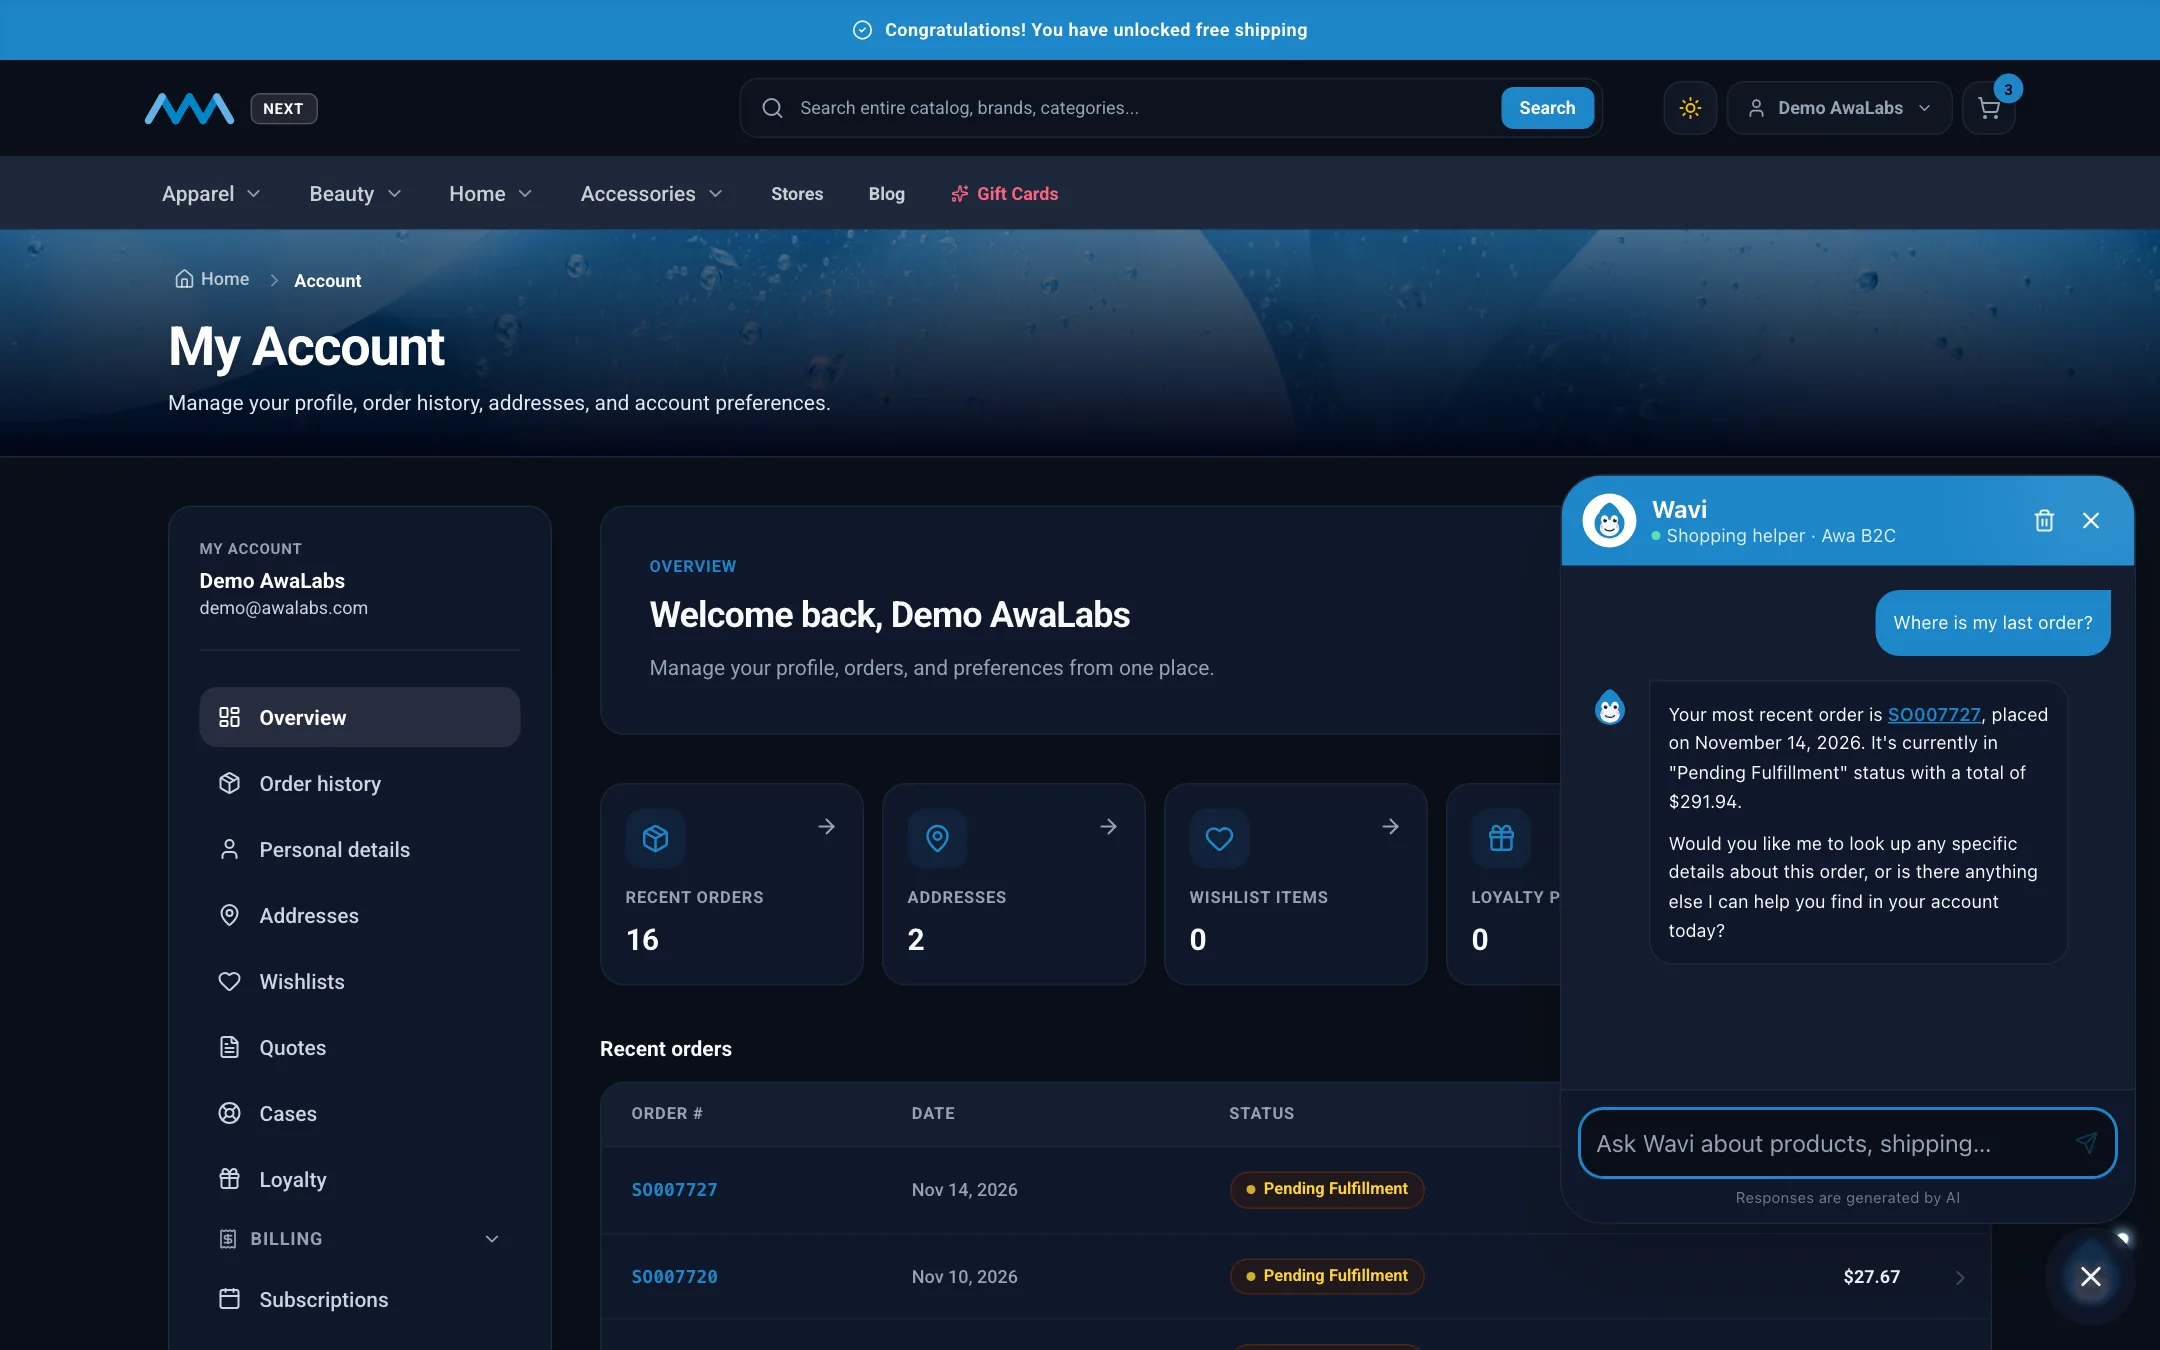Open Wishlist Items card arrow
The image size is (2160, 1350).
click(1391, 826)
